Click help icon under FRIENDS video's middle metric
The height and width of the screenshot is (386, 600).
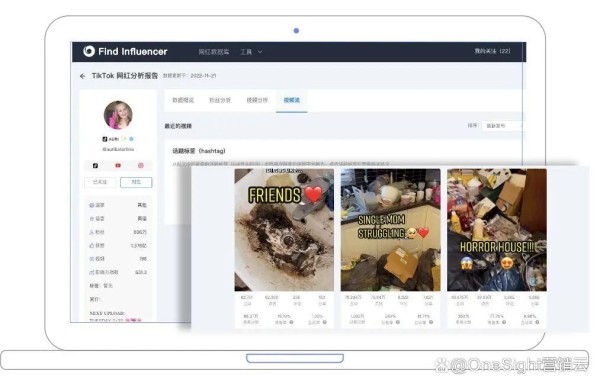[291, 322]
